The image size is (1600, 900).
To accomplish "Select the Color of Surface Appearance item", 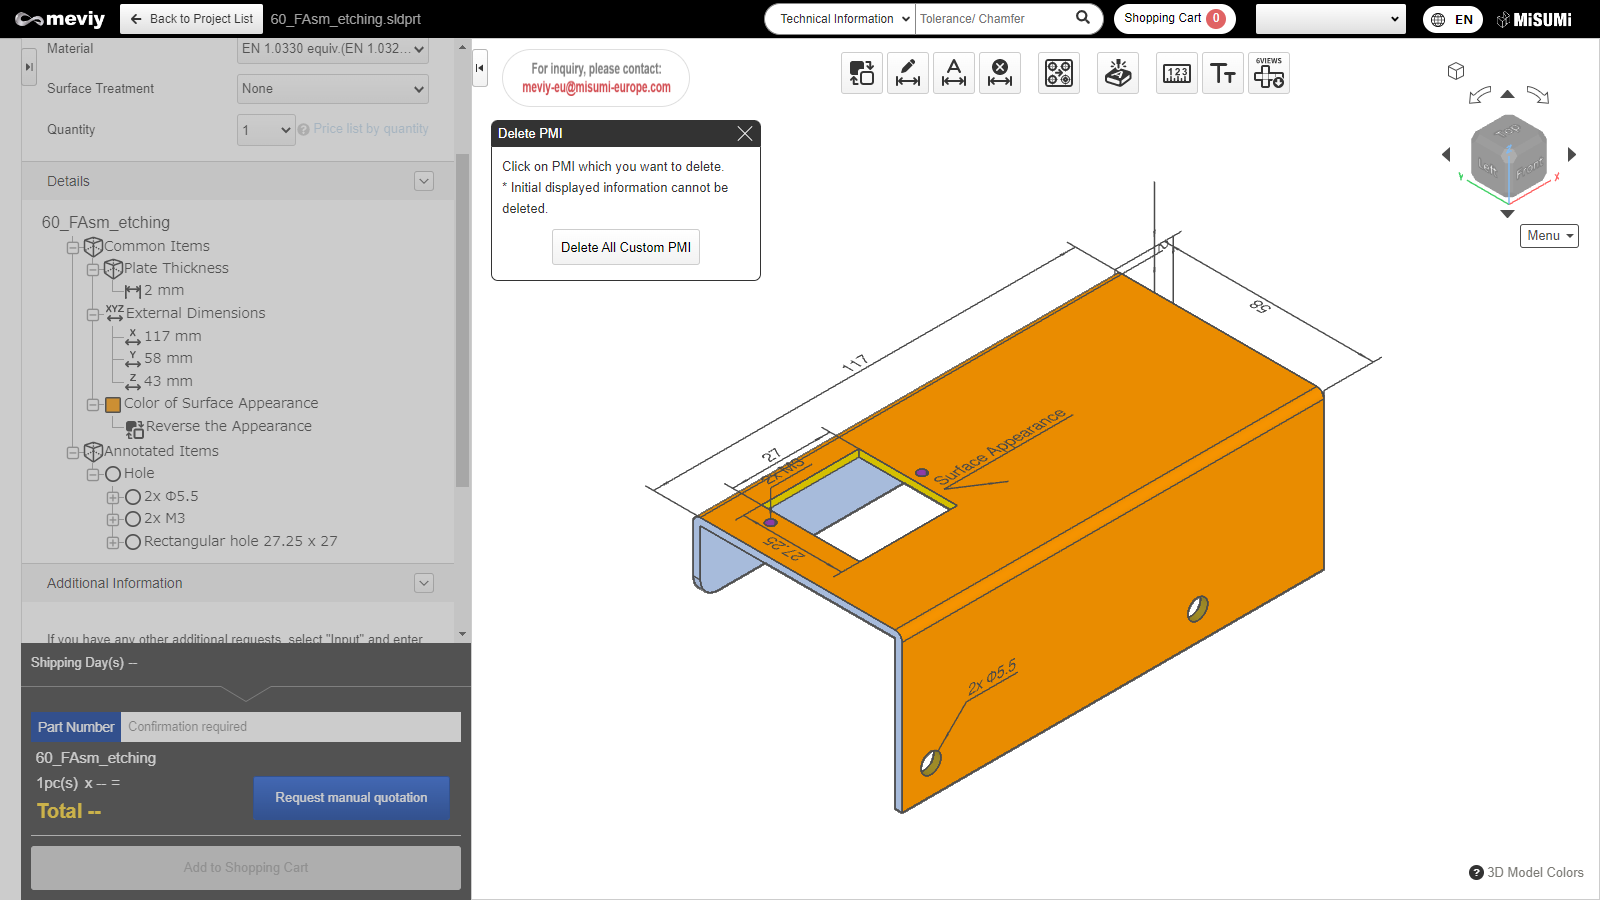I will coord(221,403).
